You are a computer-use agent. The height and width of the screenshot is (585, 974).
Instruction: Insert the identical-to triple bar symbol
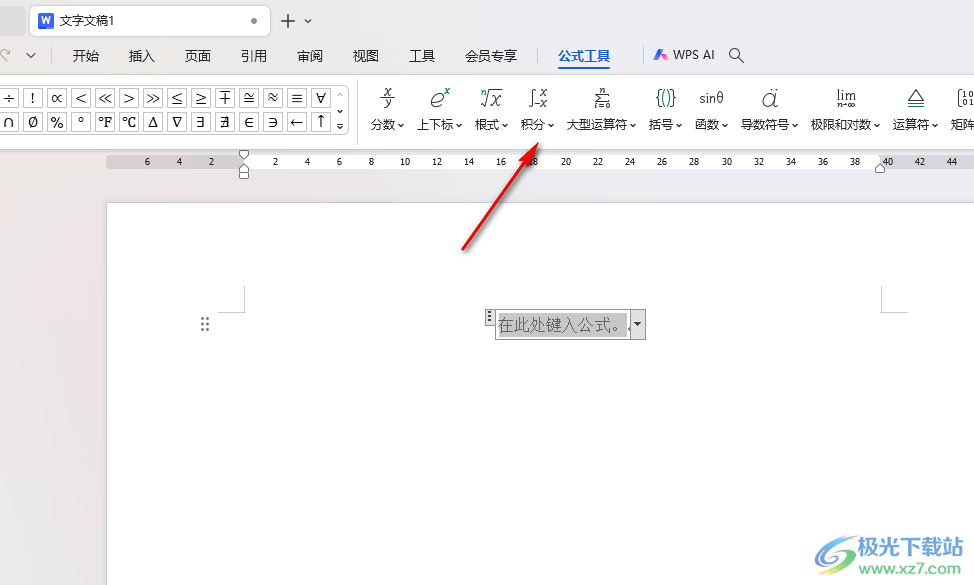[x=297, y=98]
